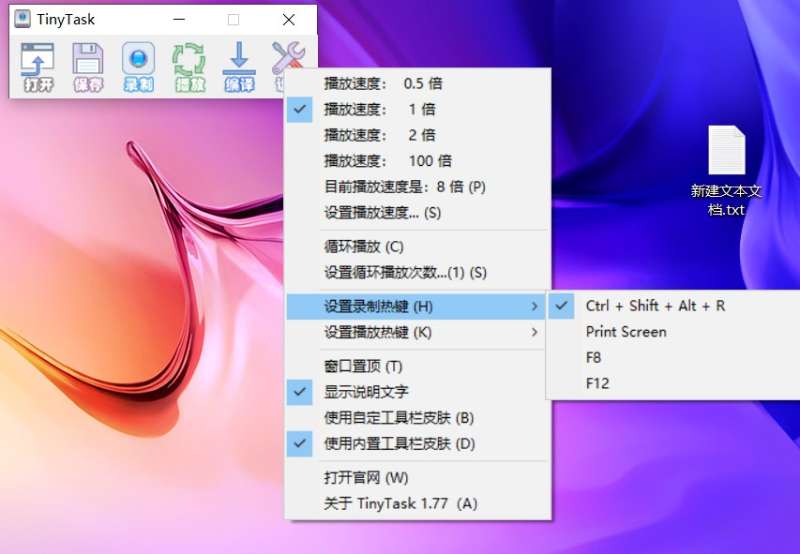Close the TinyTask window
The image size is (800, 554).
coord(289,20)
